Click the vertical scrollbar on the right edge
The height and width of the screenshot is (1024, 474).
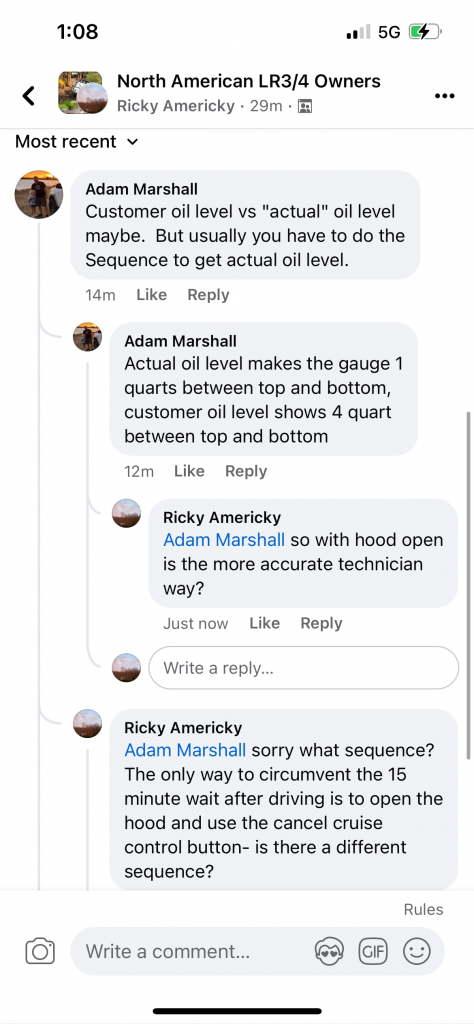[469, 586]
